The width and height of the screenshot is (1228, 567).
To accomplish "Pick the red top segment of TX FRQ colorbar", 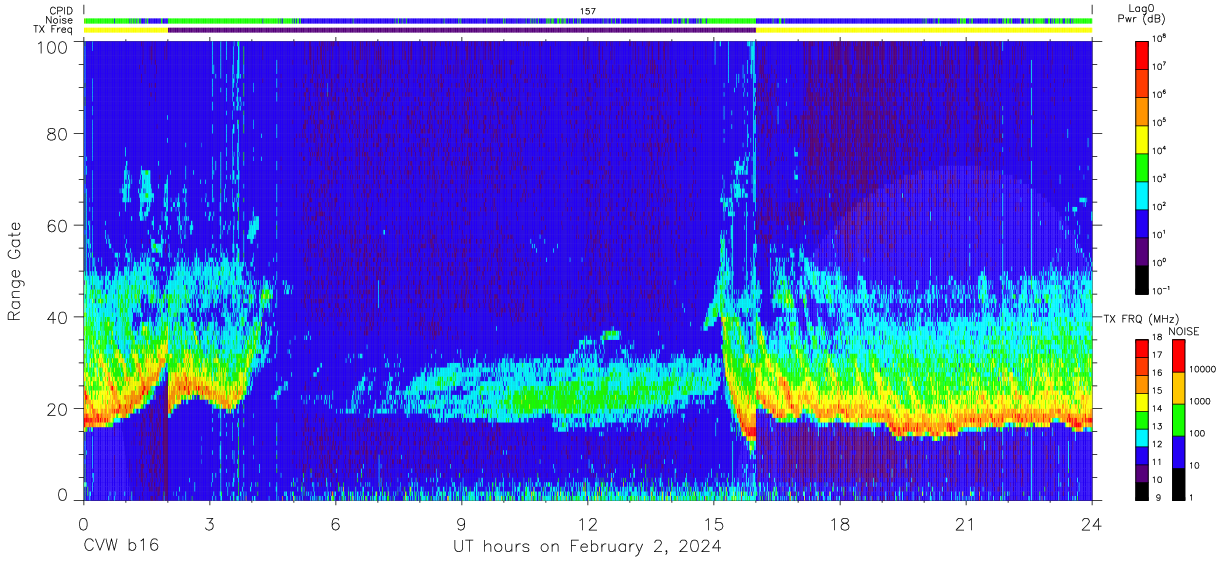I will pyautogui.click(x=1143, y=349).
